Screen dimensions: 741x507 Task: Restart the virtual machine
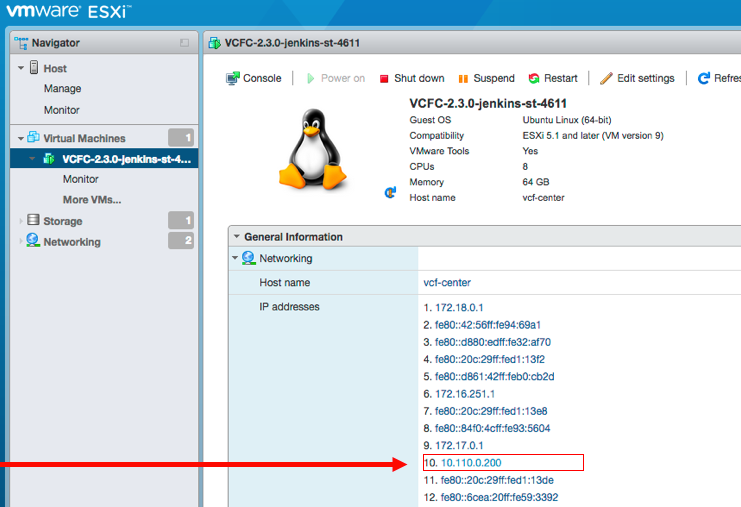[553, 78]
